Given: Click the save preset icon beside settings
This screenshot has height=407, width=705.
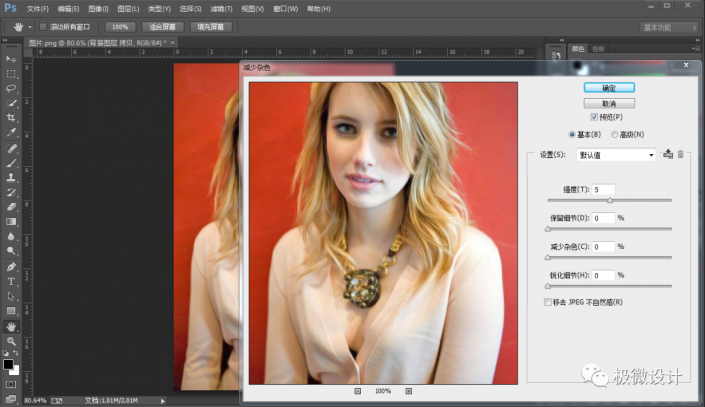Looking at the screenshot, I should click(x=667, y=154).
